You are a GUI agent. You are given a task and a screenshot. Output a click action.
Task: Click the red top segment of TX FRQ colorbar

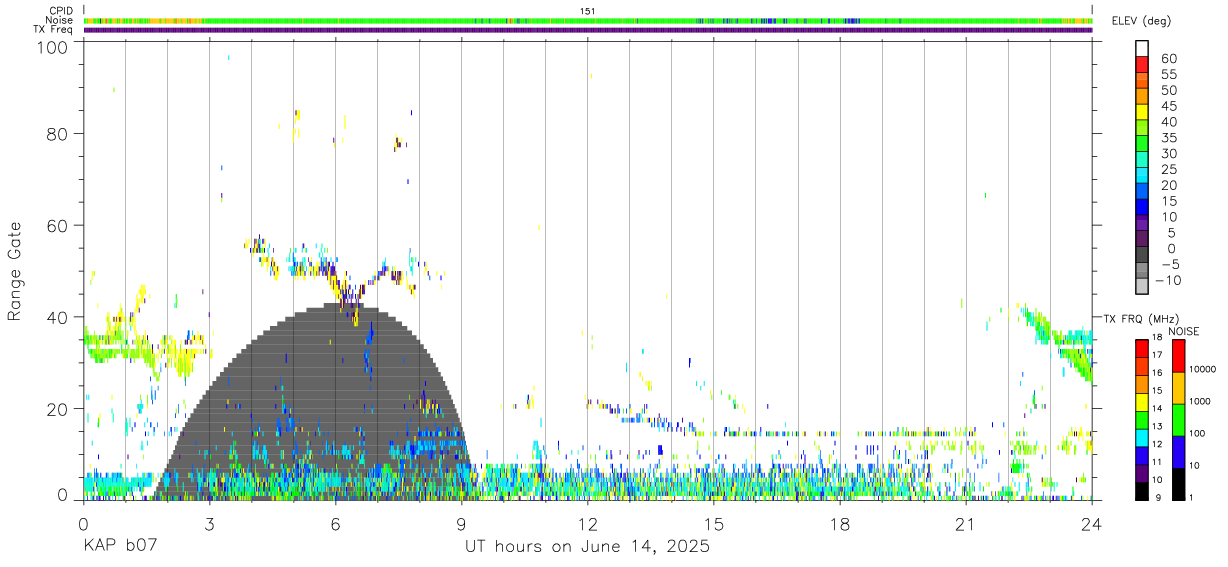tap(1142, 349)
